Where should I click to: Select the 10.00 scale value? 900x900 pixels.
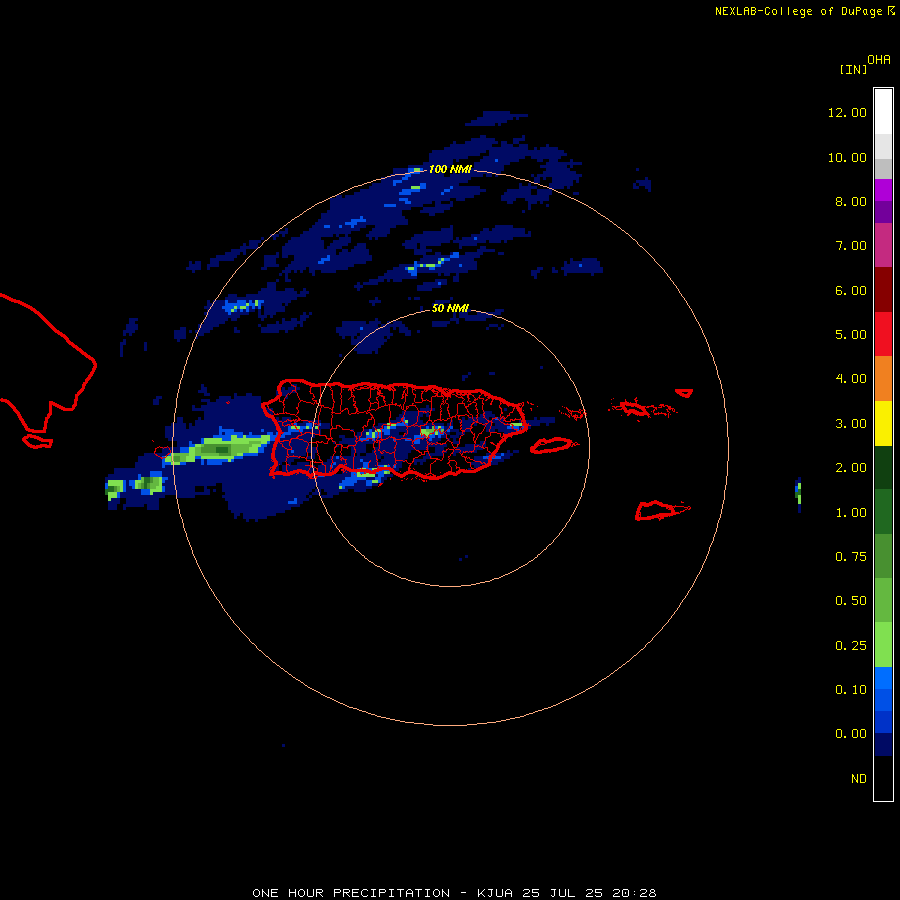pos(847,157)
